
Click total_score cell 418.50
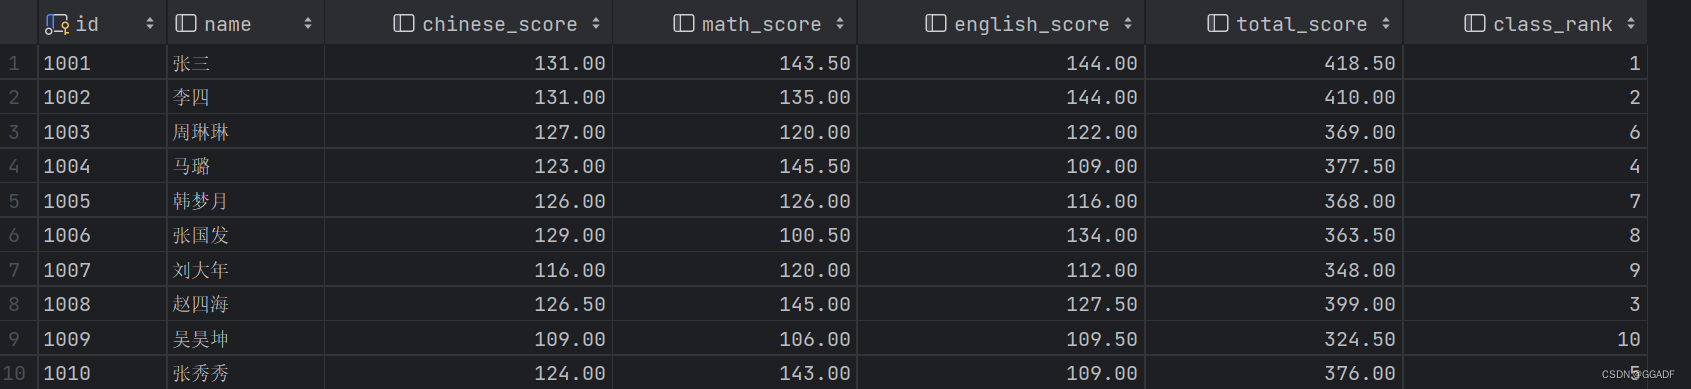click(x=1274, y=63)
